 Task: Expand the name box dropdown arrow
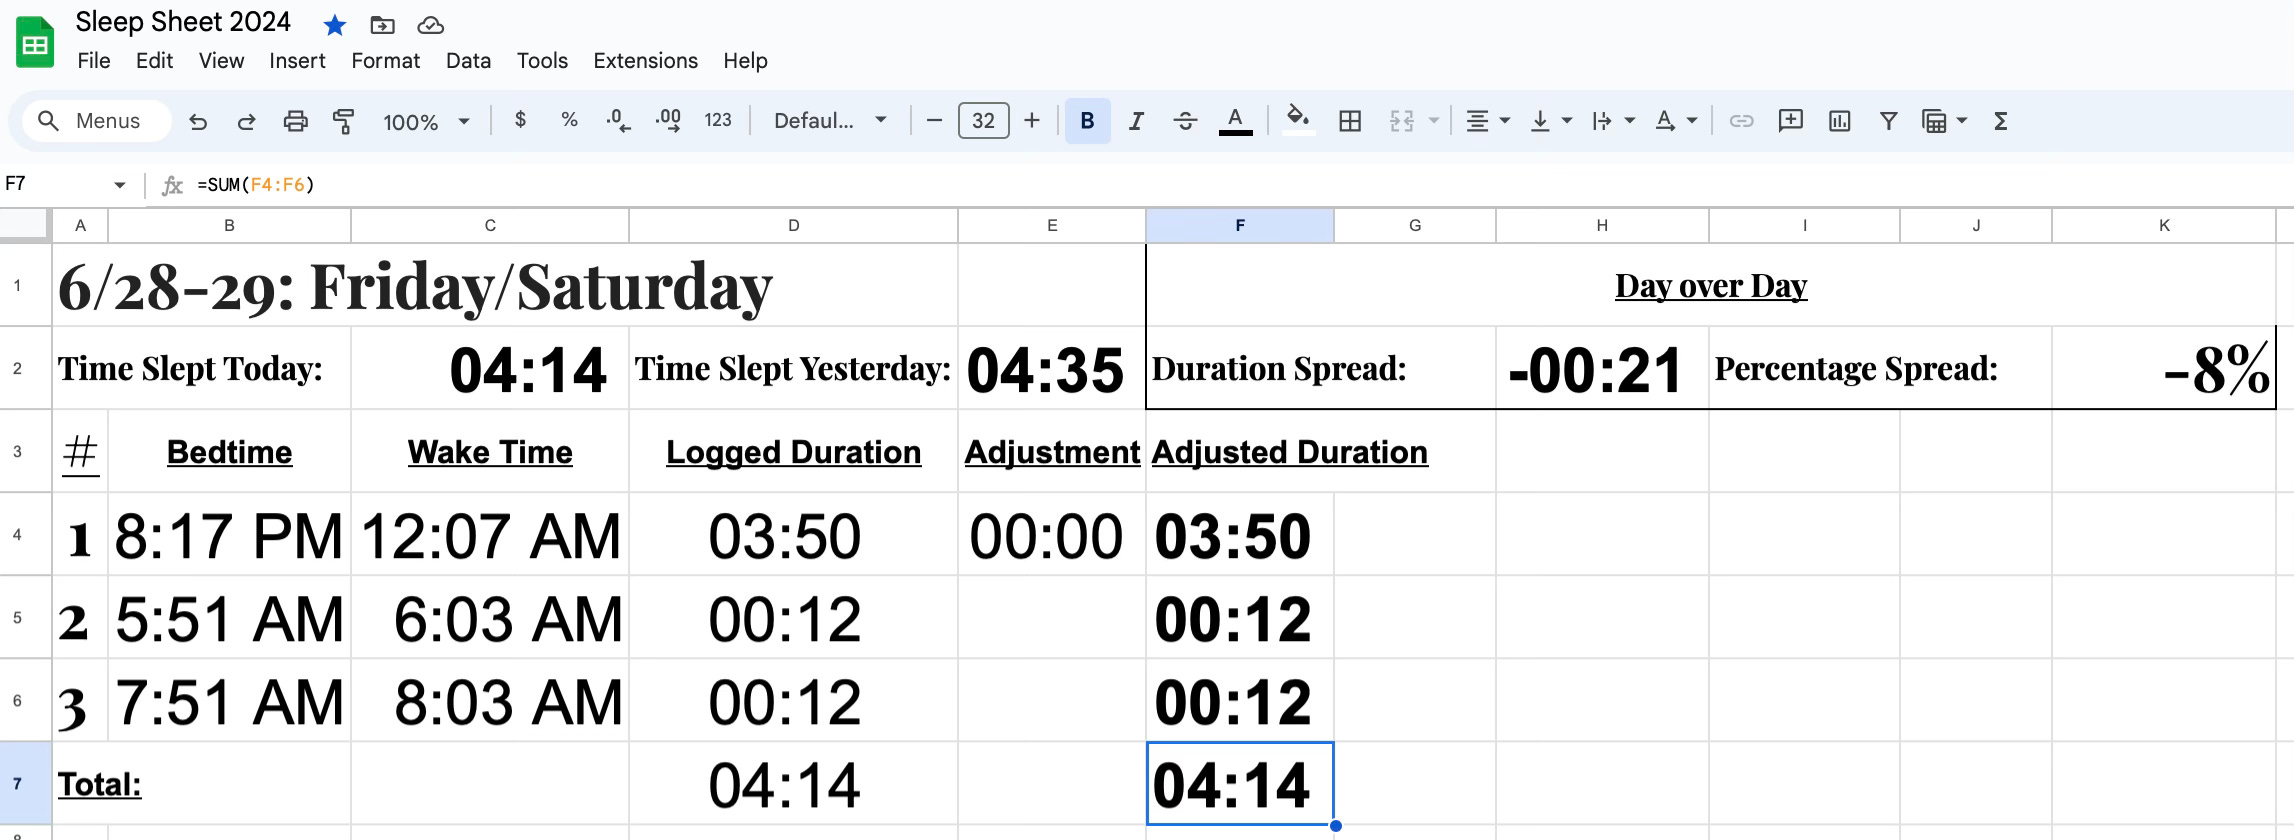pos(120,185)
